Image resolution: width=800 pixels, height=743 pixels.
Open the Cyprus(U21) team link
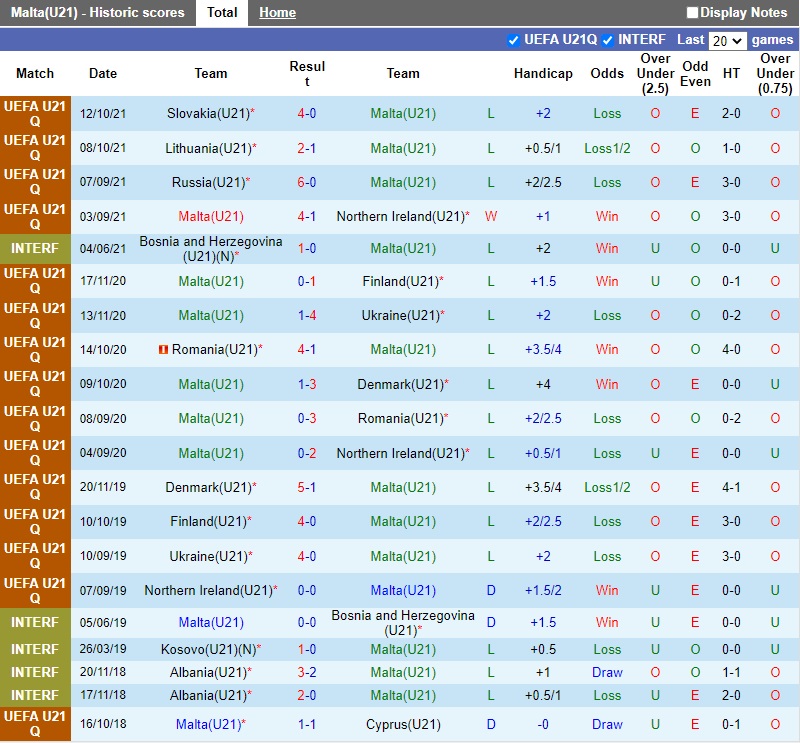coord(403,724)
